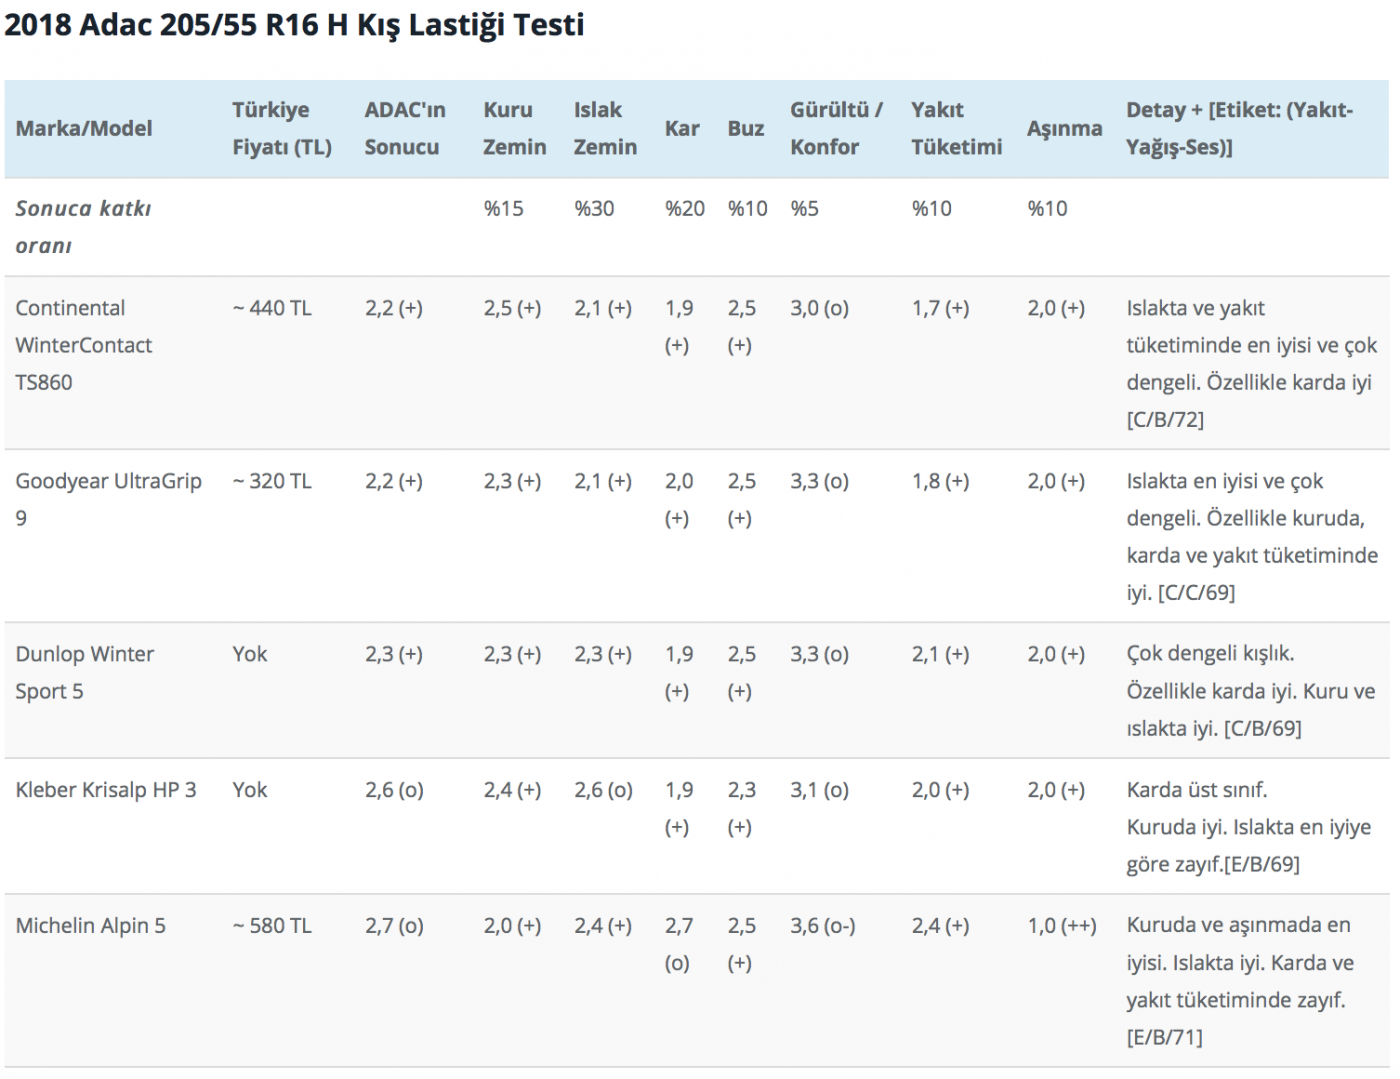Click Continental's '1,7 (+)' fuel consumption score
The height and width of the screenshot is (1079, 1400).
point(940,308)
